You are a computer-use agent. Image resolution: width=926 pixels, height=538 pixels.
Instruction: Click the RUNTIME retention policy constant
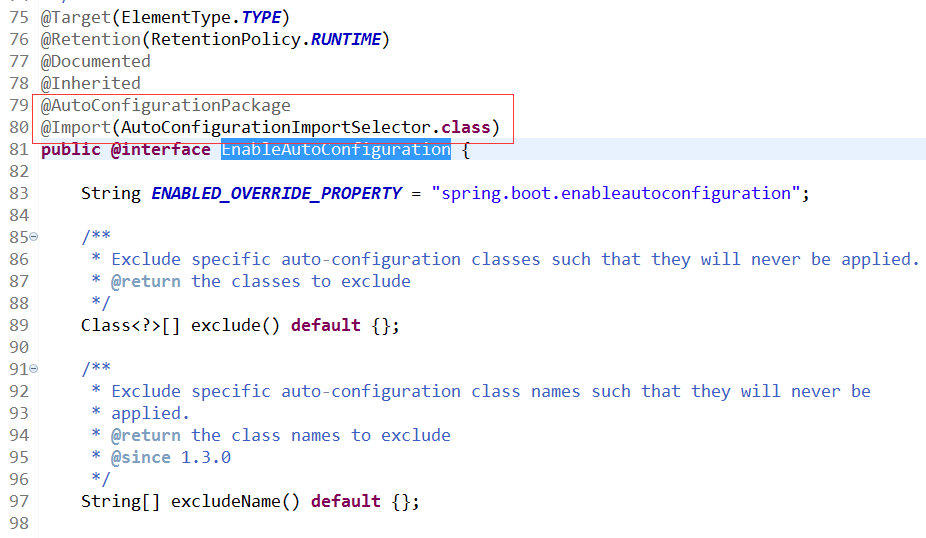[x=346, y=40]
